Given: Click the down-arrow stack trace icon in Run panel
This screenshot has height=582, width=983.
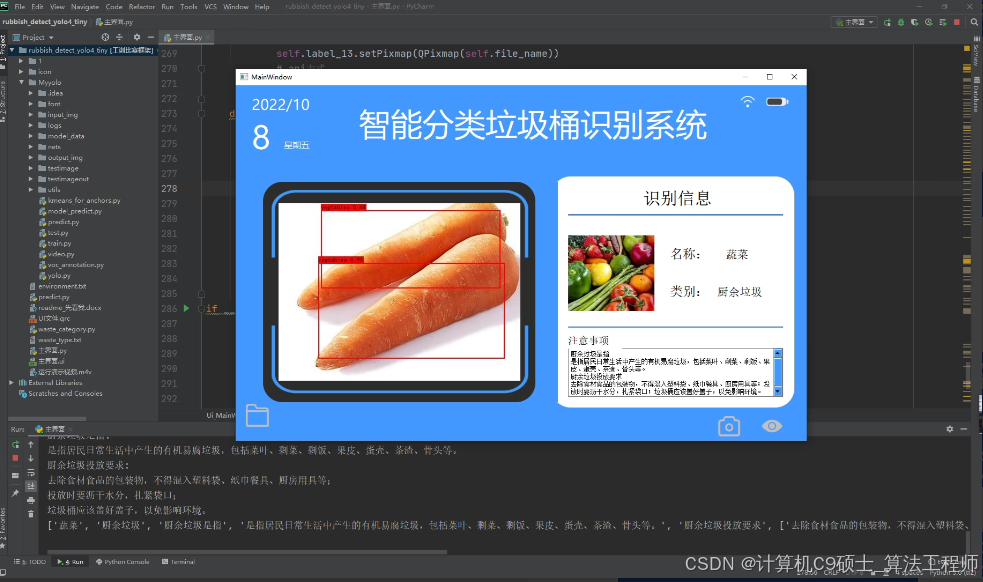Looking at the screenshot, I should pyautogui.click(x=31, y=458).
